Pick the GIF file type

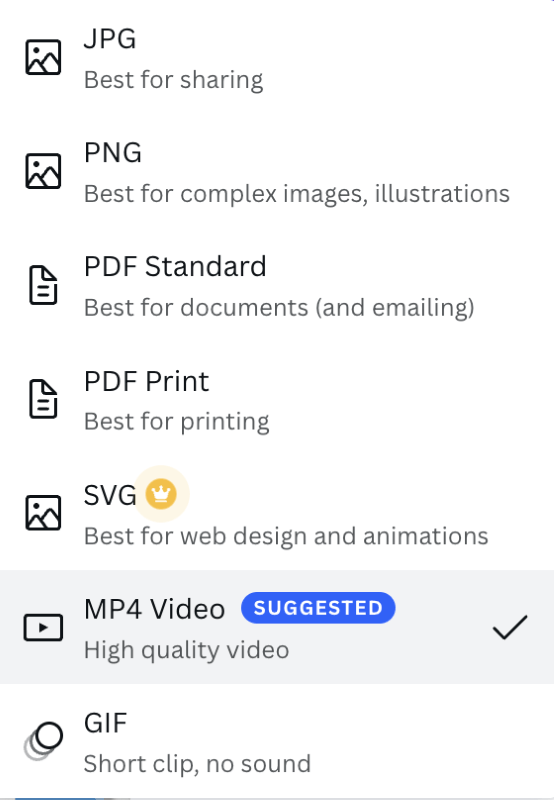277,741
